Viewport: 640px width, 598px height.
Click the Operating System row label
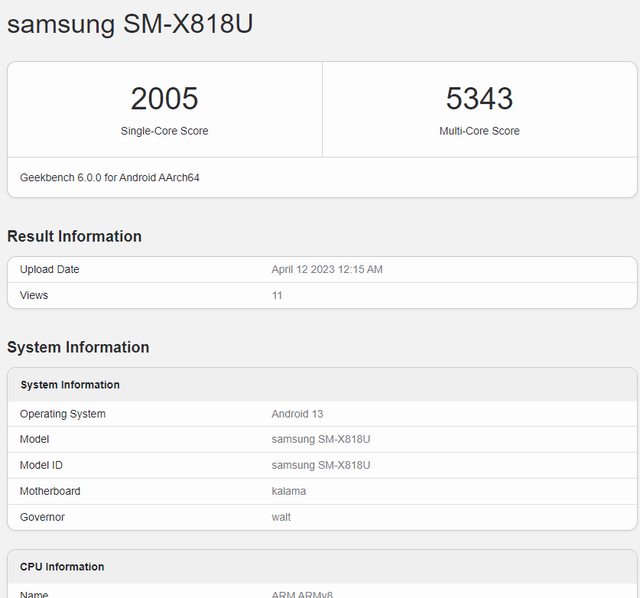(x=62, y=414)
